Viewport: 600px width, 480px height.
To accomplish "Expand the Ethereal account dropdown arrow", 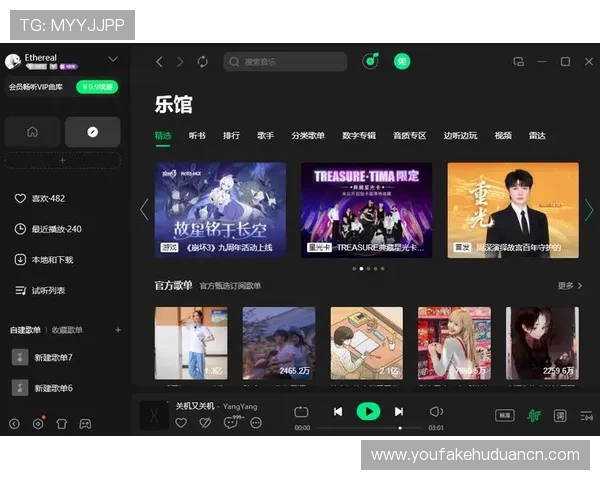I will tap(113, 59).
